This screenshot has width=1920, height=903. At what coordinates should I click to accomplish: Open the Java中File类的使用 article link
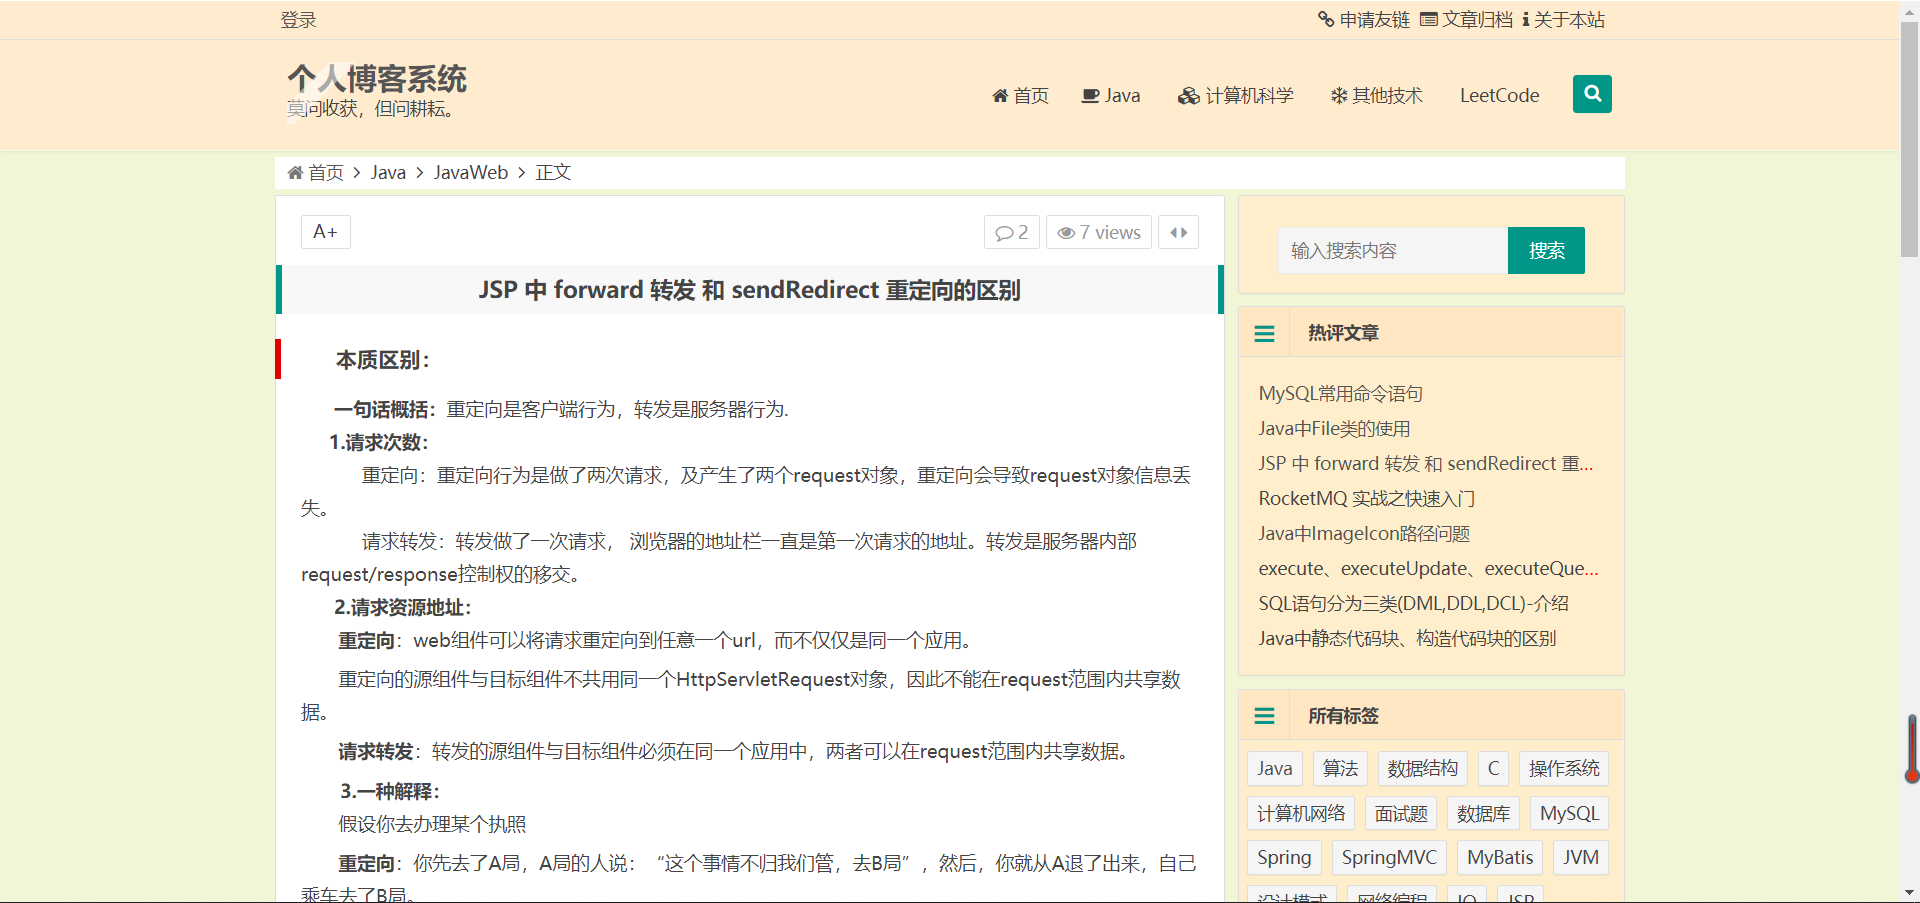[x=1334, y=429]
